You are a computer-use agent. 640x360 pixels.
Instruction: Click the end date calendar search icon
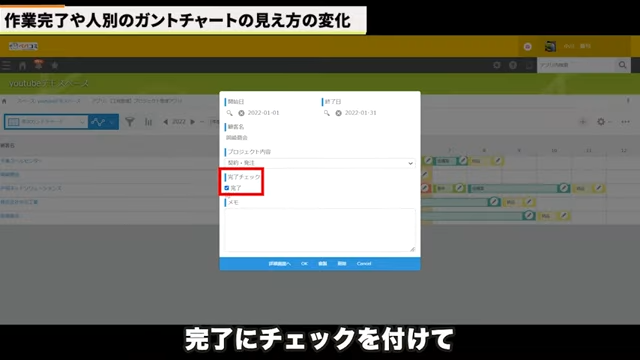point(327,113)
